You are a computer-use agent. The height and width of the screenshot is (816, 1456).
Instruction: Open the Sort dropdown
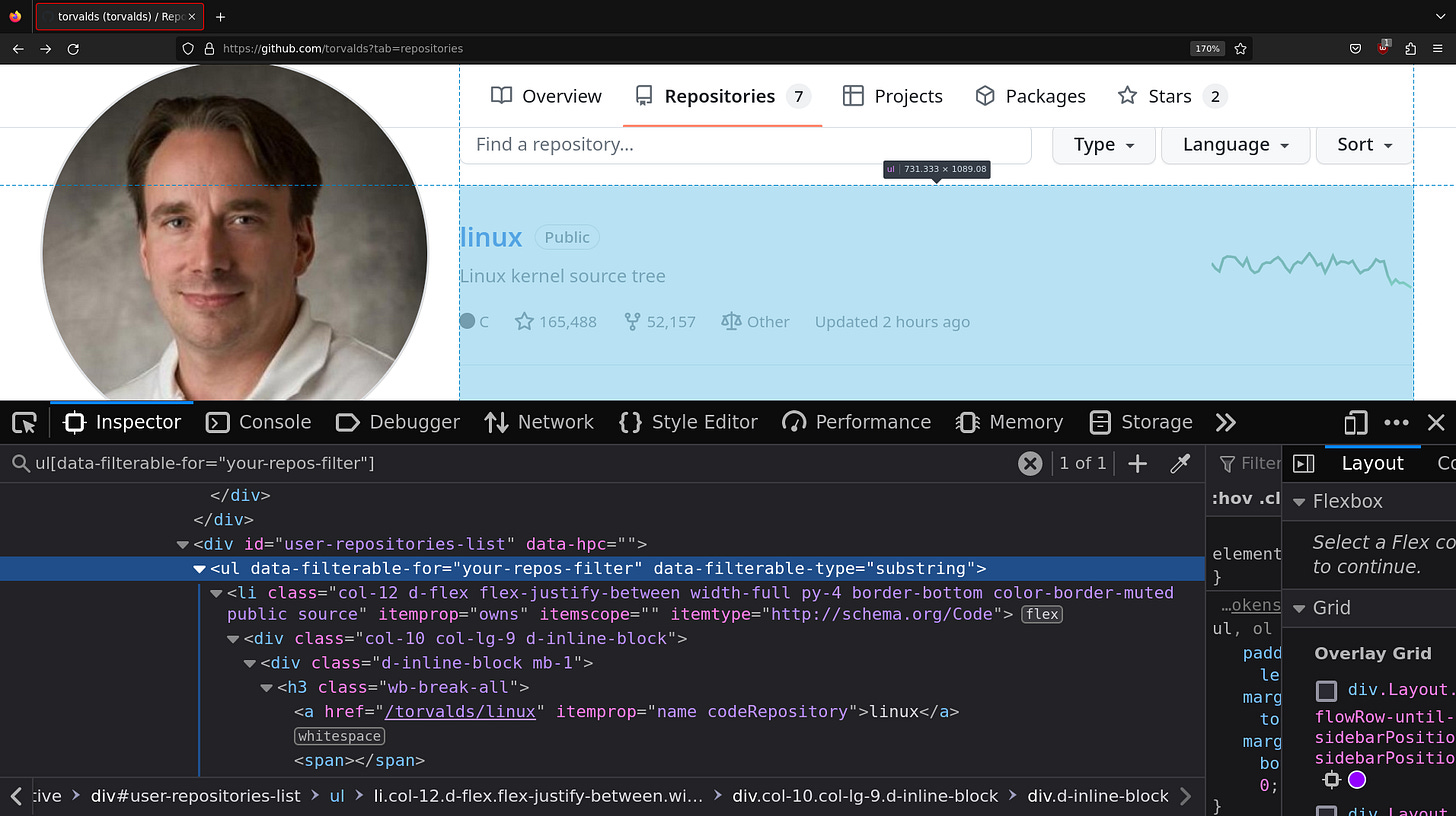1363,144
